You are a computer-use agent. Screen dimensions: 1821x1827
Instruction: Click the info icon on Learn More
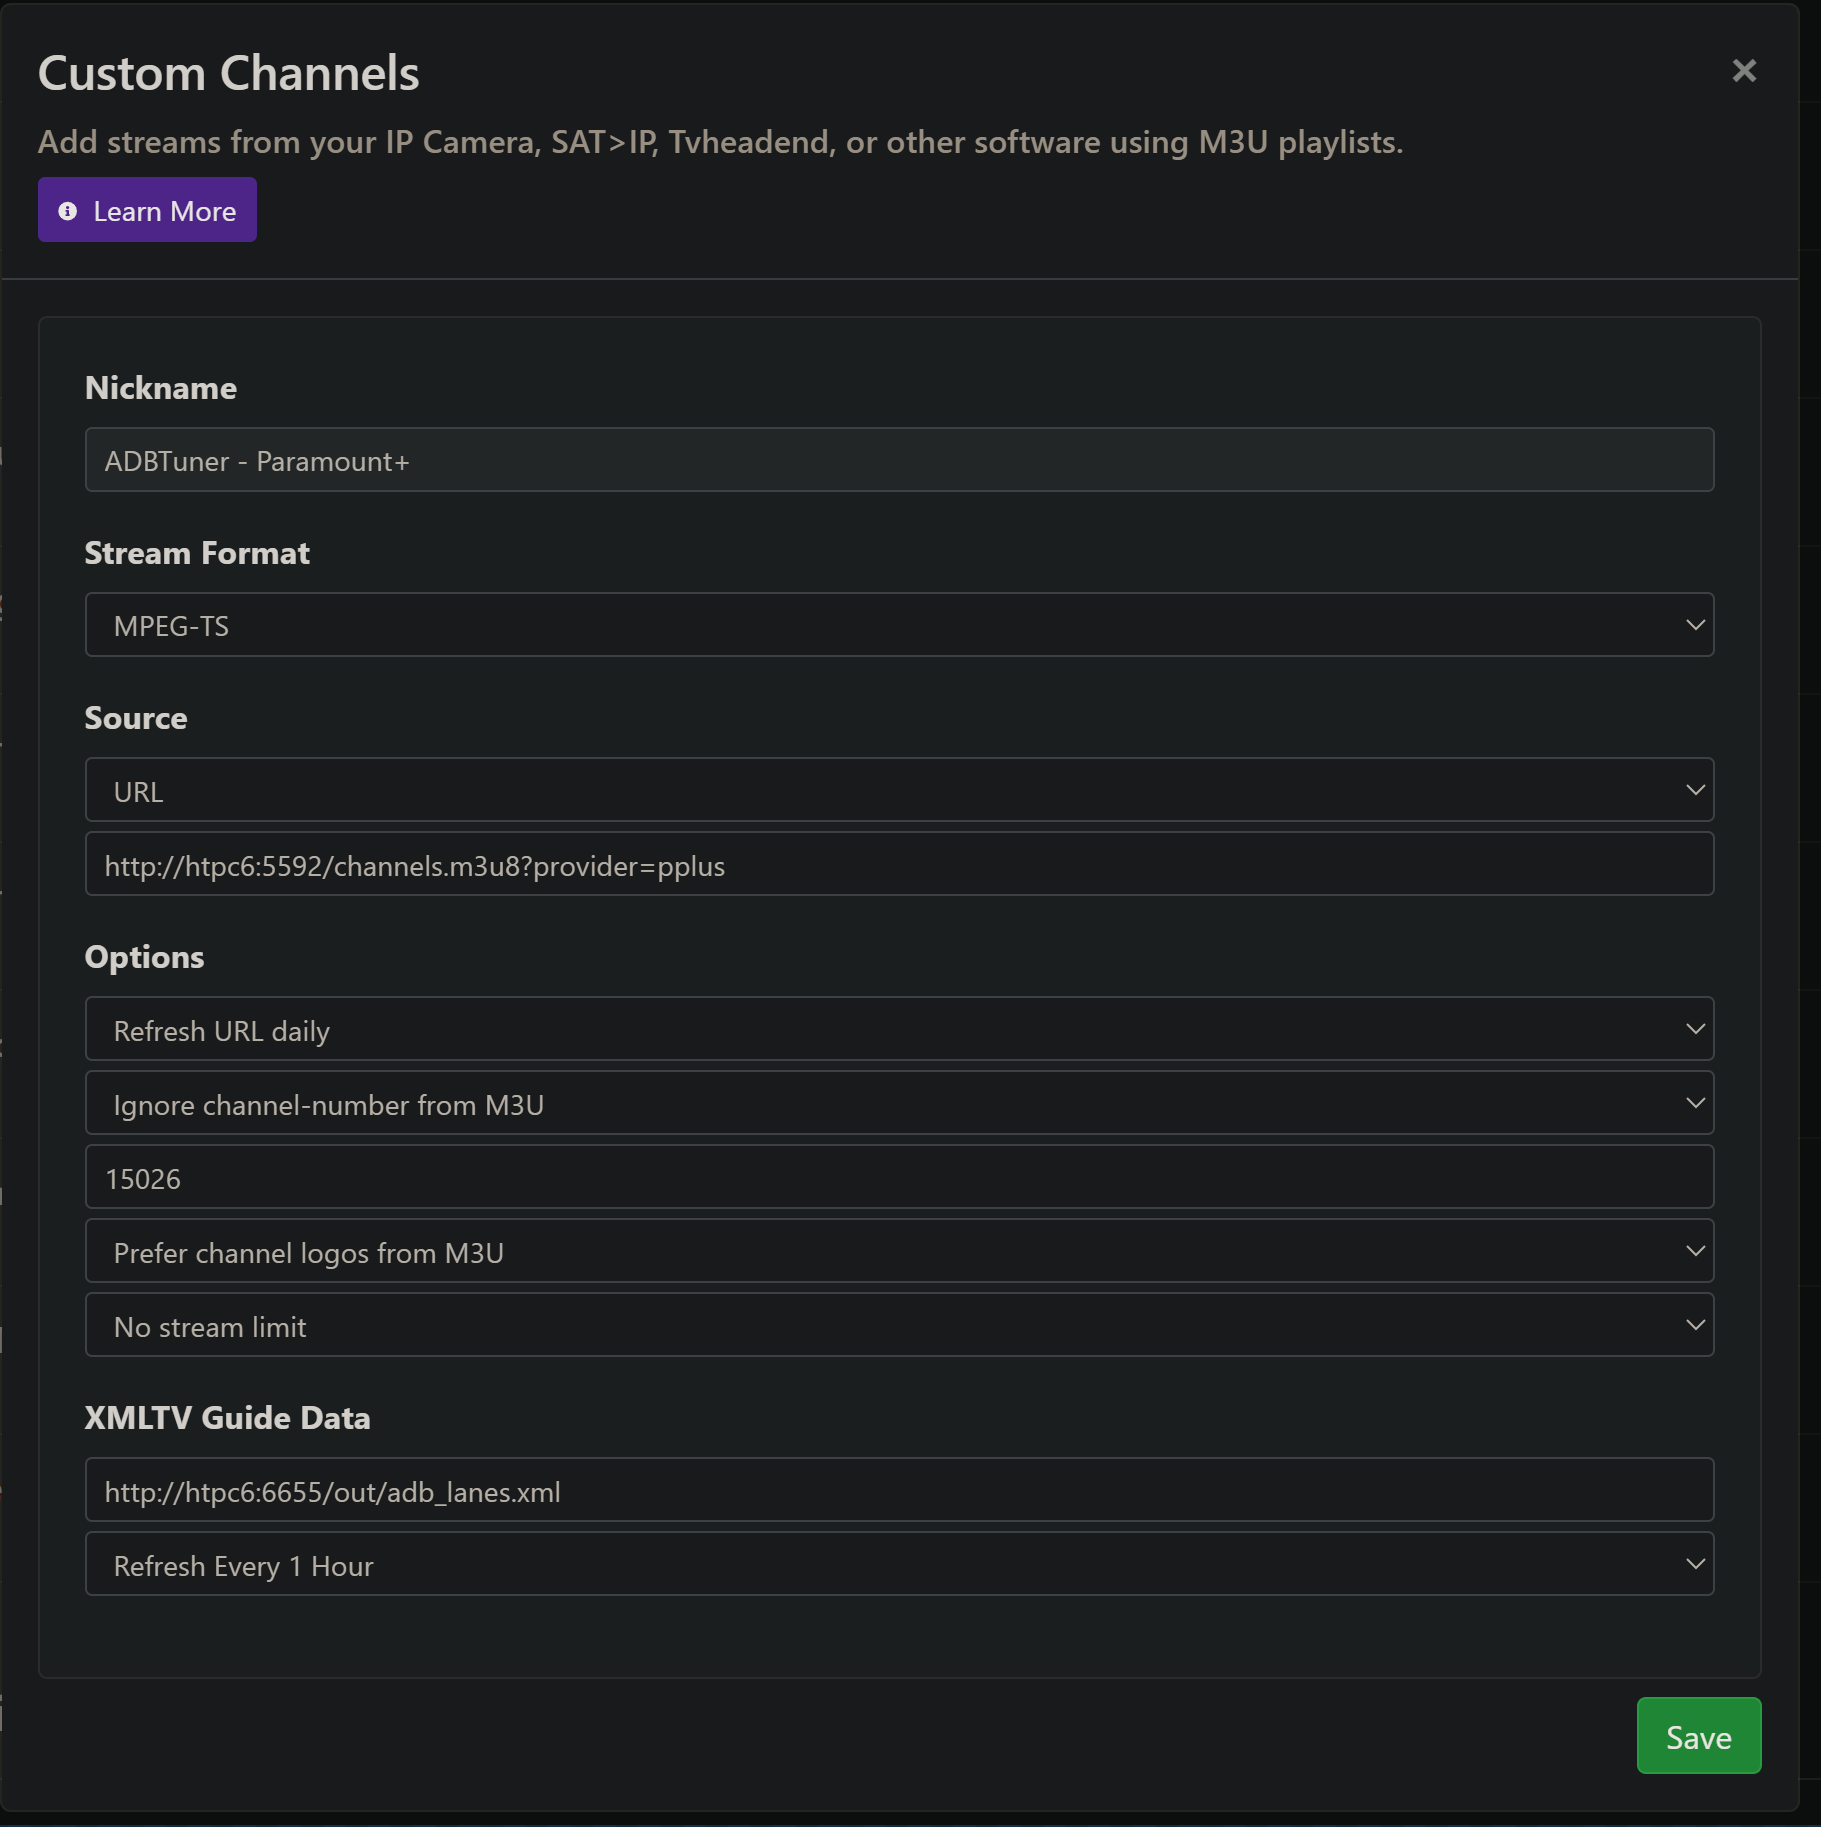coord(68,211)
